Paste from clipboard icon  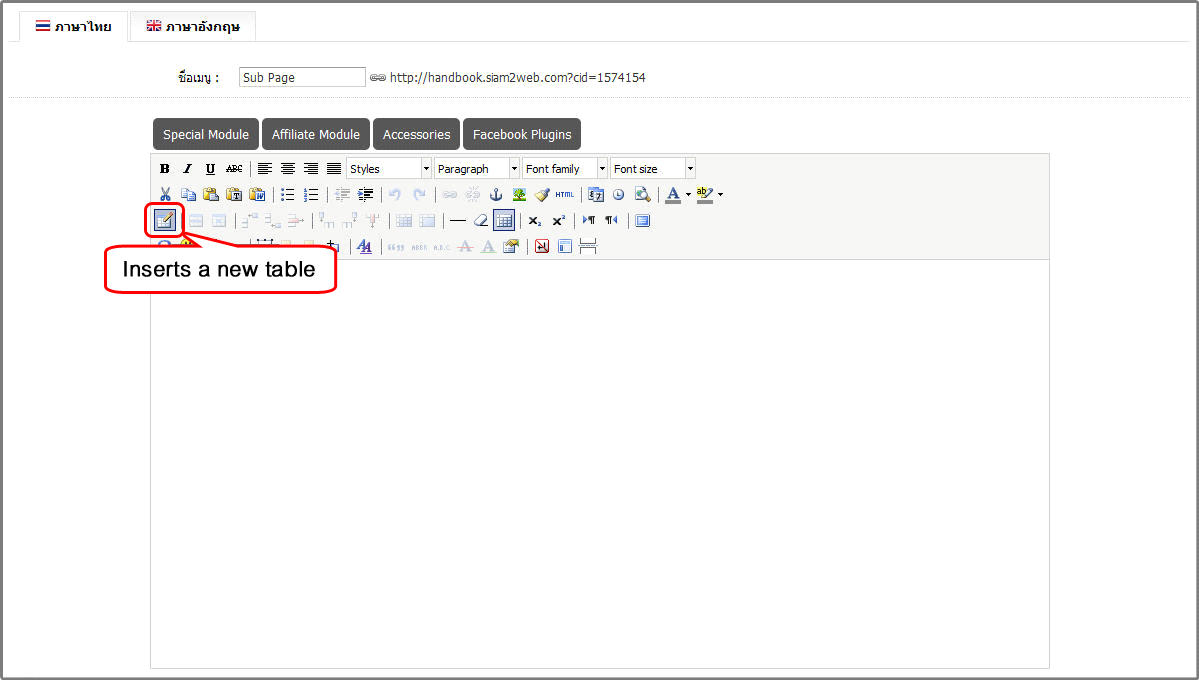211,194
